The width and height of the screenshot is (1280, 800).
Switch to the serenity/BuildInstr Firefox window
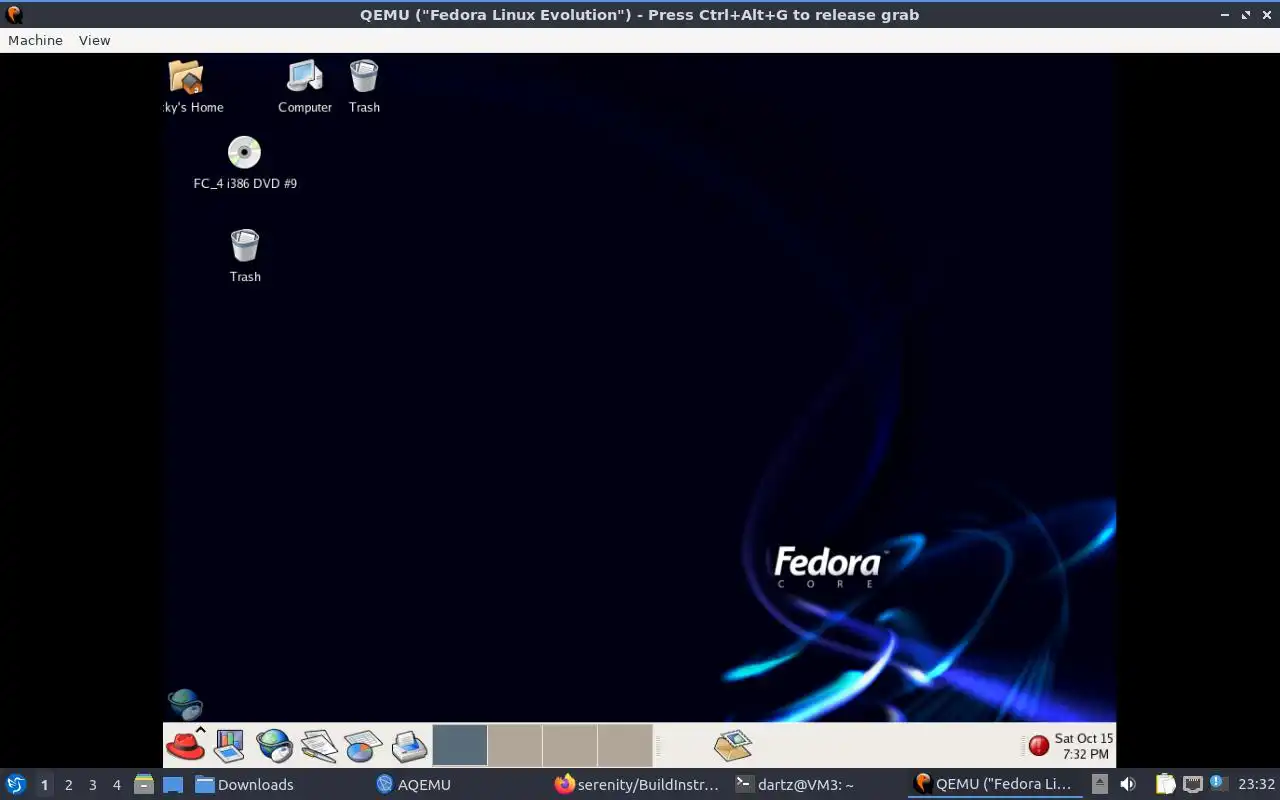[638, 784]
